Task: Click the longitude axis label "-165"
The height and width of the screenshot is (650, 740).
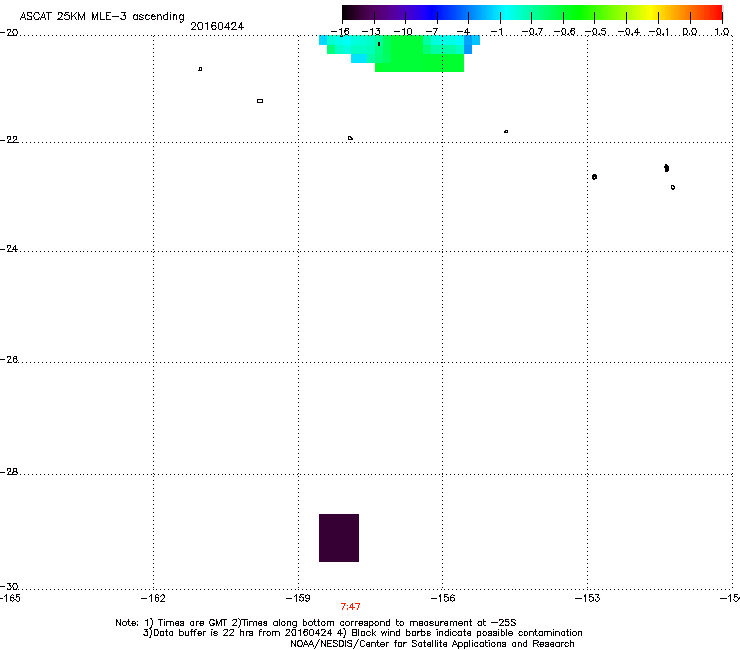Action: click(10, 599)
